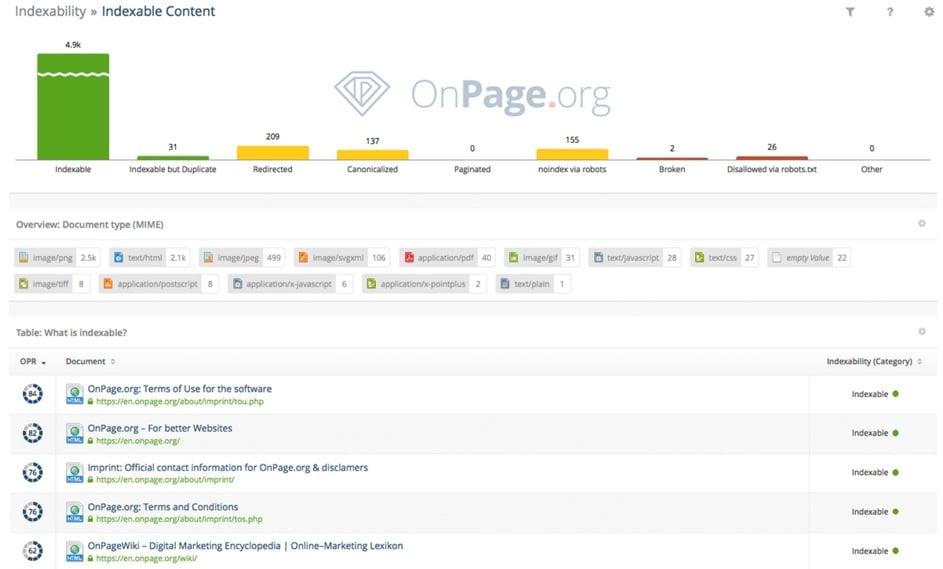Select the Disallowed via robots.txt bar
This screenshot has width=943, height=569.
772,158
